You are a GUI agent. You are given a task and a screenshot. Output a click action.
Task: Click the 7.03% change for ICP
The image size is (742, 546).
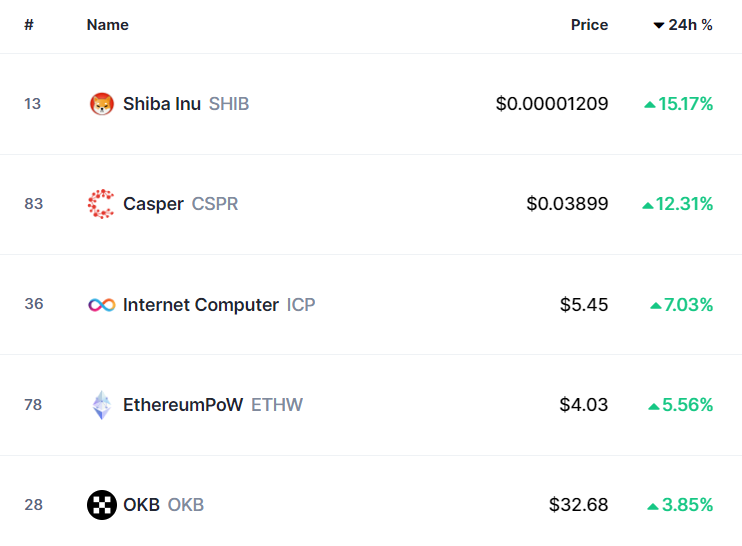coord(688,305)
